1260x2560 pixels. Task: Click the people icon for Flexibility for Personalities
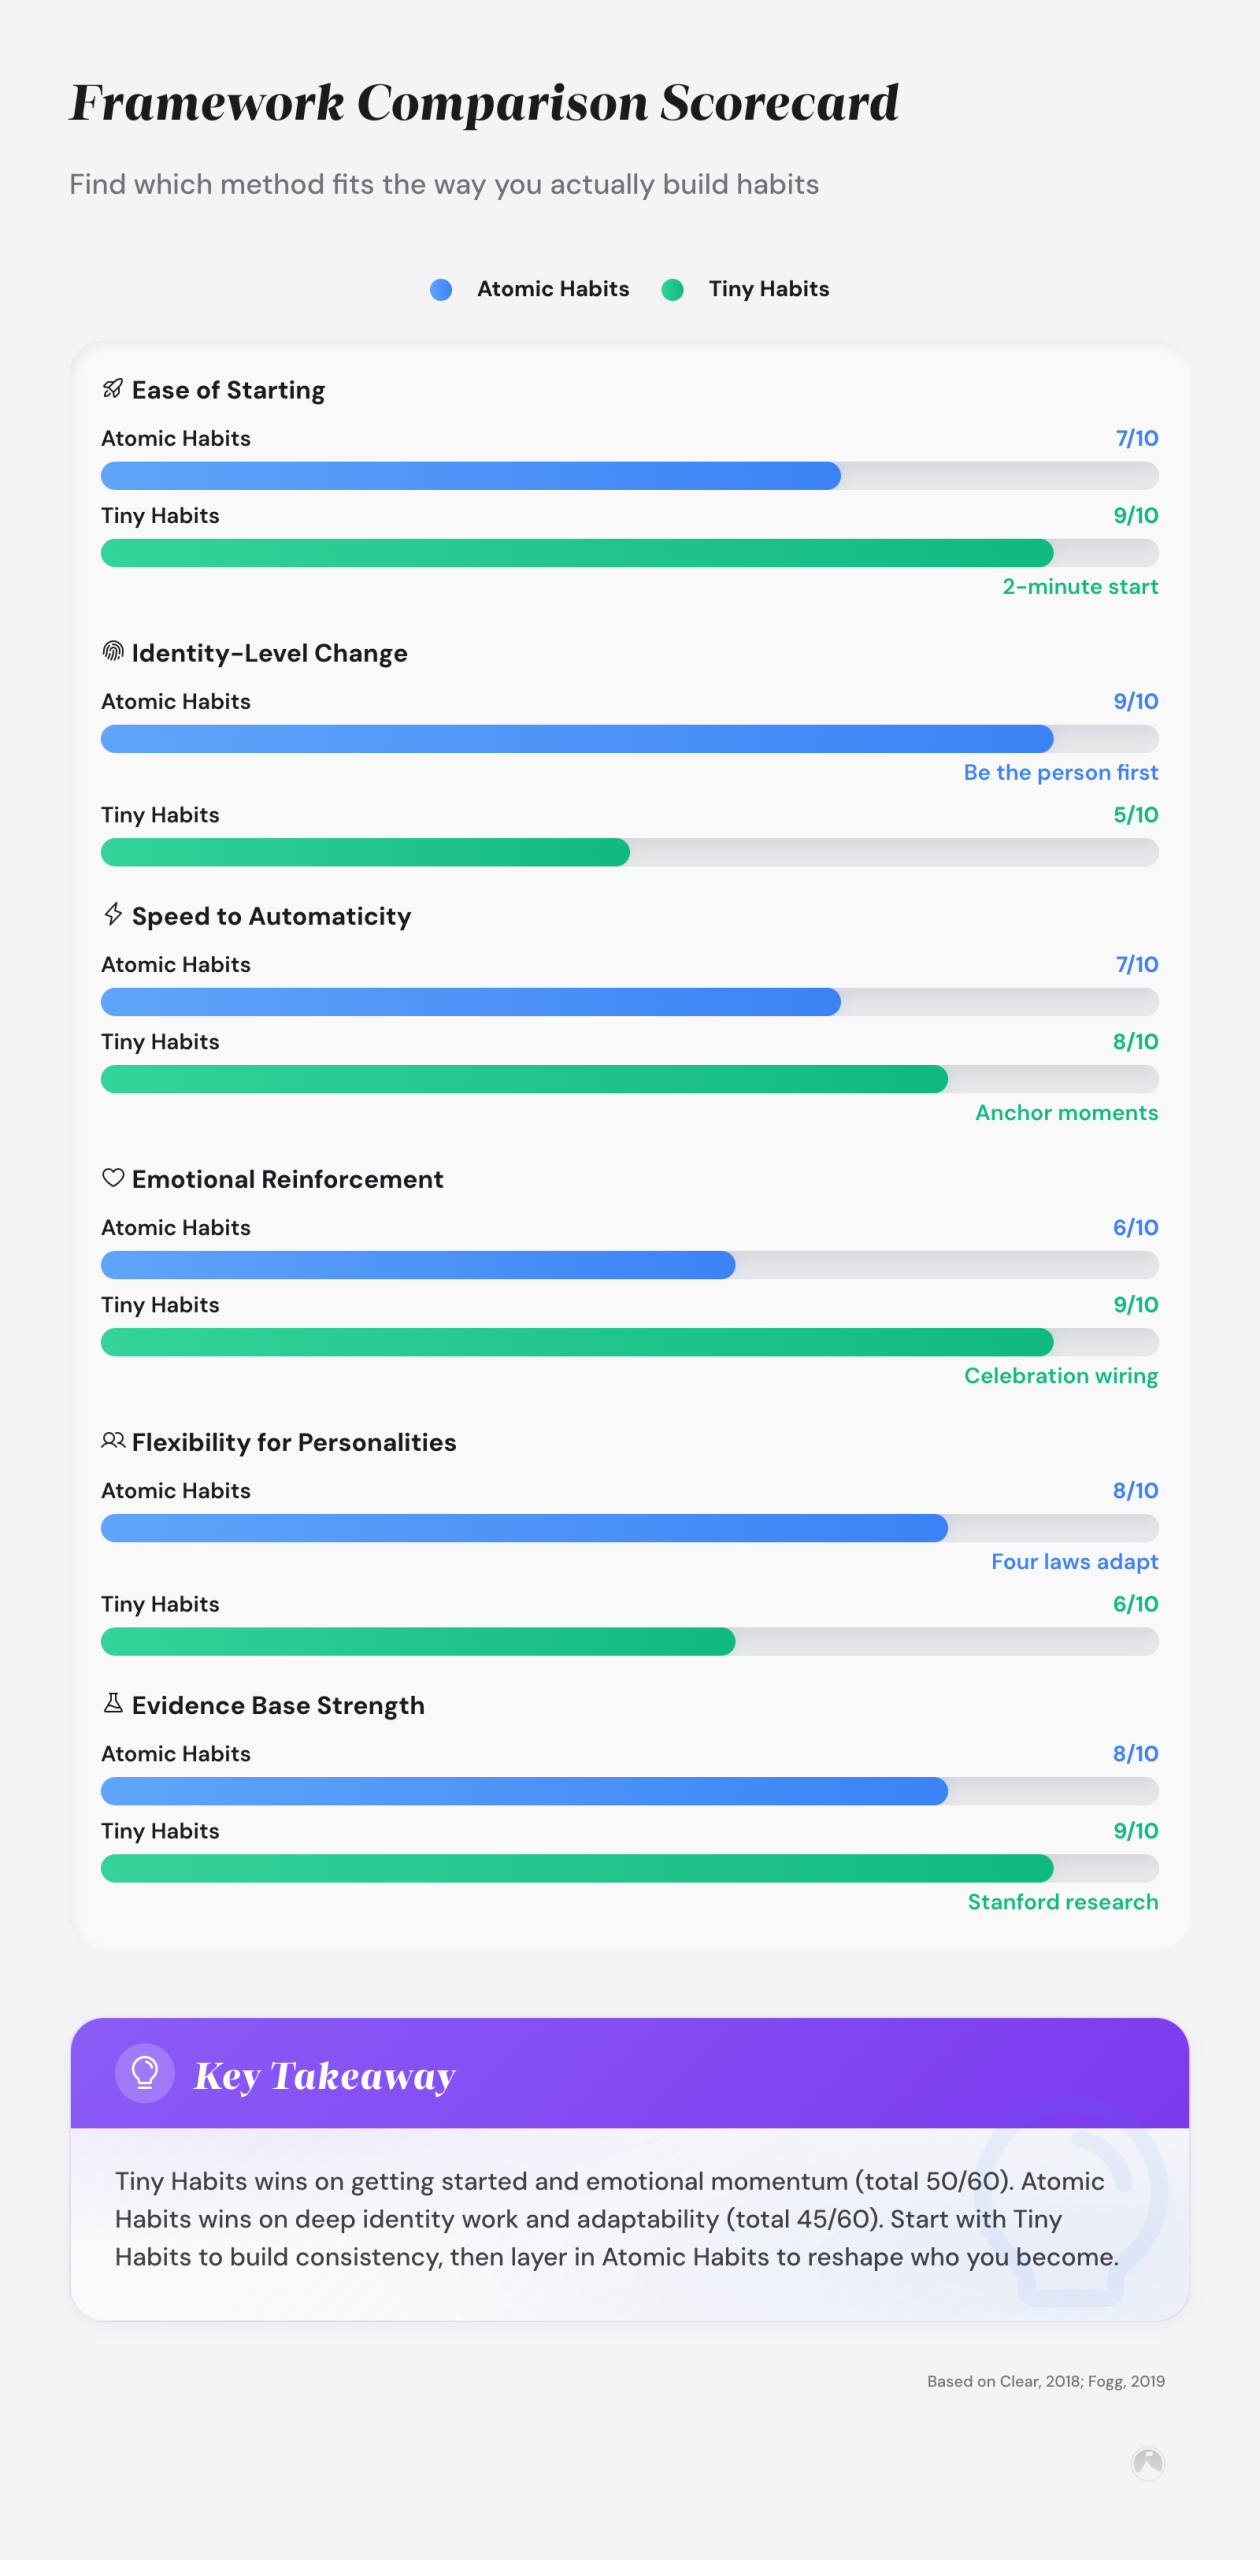click(113, 1441)
